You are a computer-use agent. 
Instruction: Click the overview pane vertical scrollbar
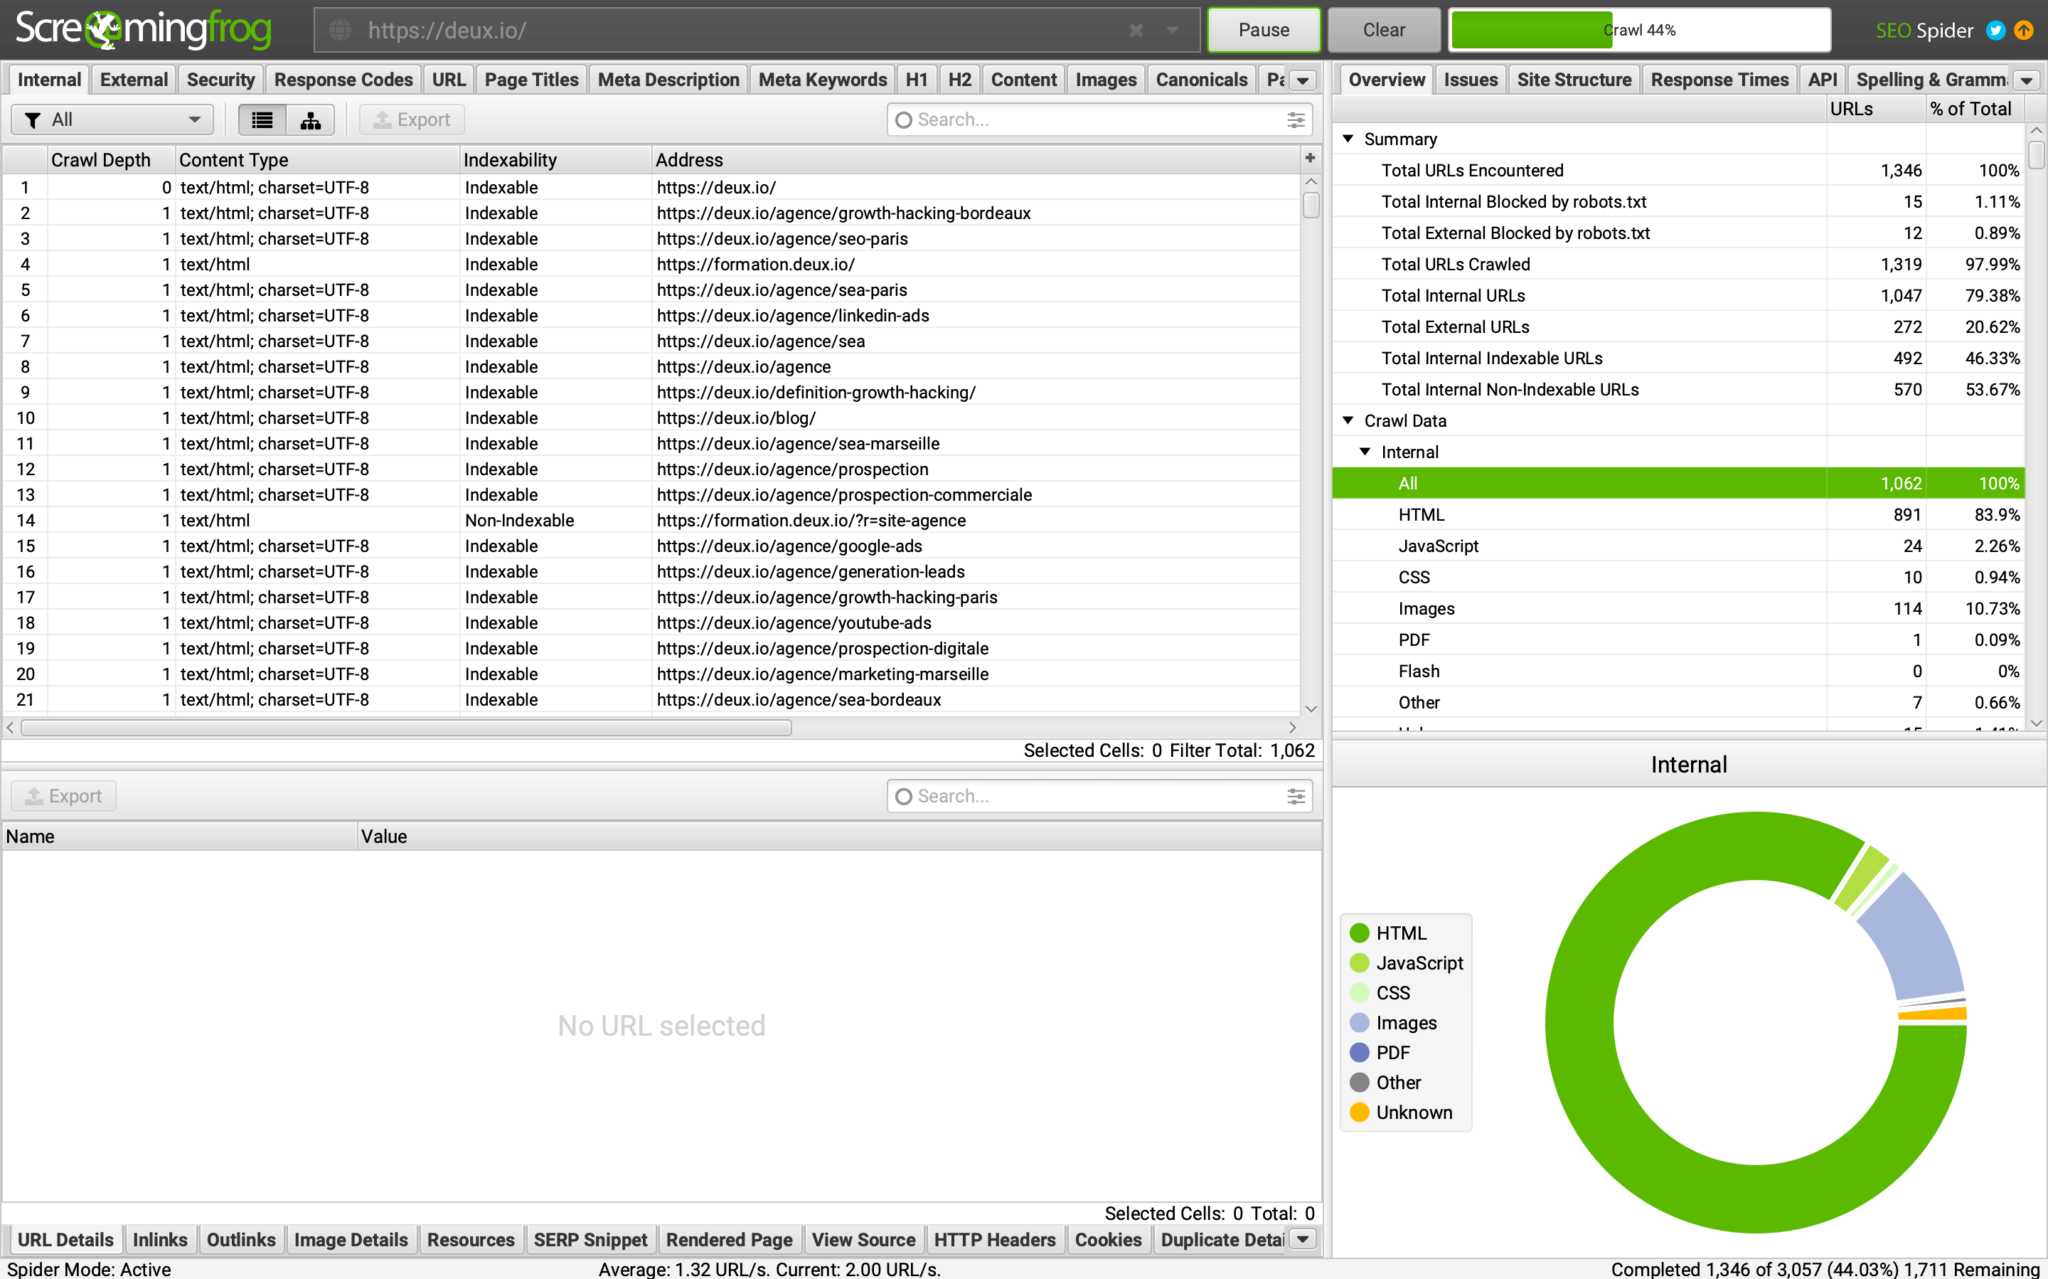pyautogui.click(x=2037, y=155)
